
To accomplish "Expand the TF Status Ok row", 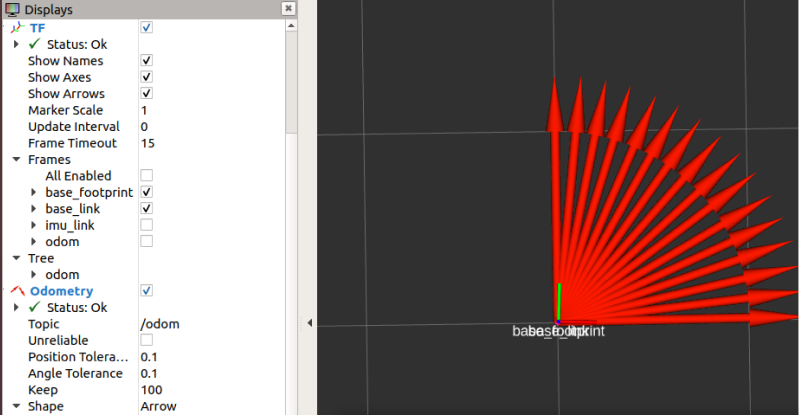I will [x=16, y=44].
